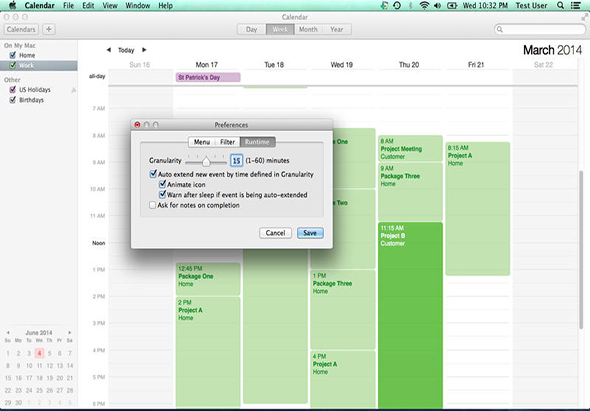Open Spotlight search in menu bar
The image size is (590, 411).
coord(560,5)
